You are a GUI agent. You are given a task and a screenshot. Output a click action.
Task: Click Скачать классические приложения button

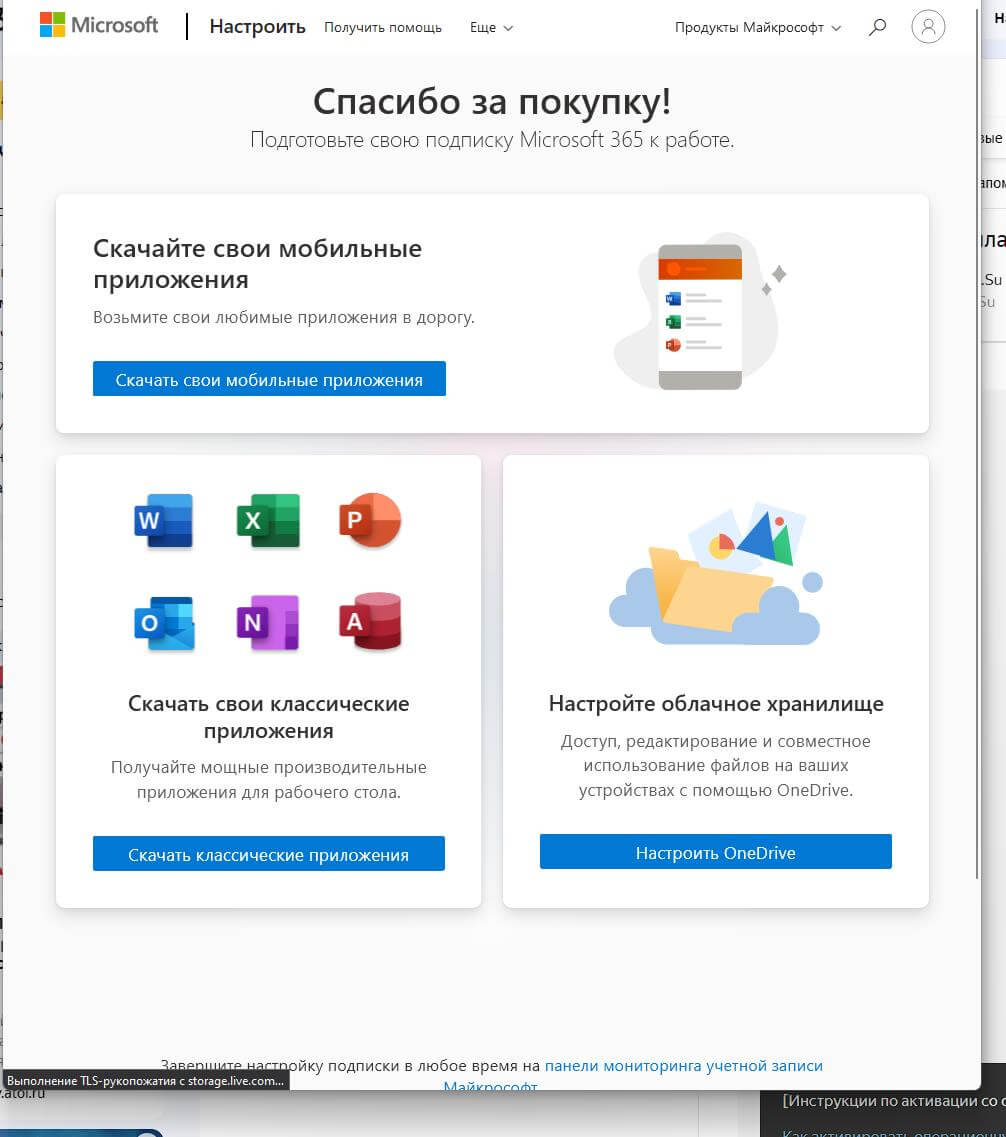click(268, 854)
